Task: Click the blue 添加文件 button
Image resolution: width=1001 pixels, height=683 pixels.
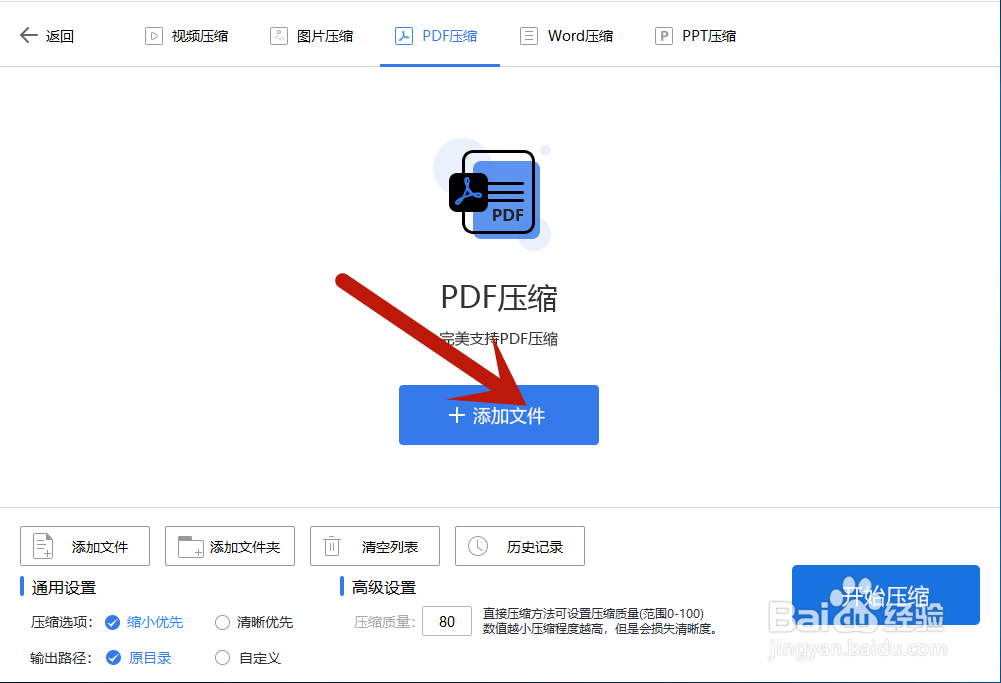Action: coord(498,414)
